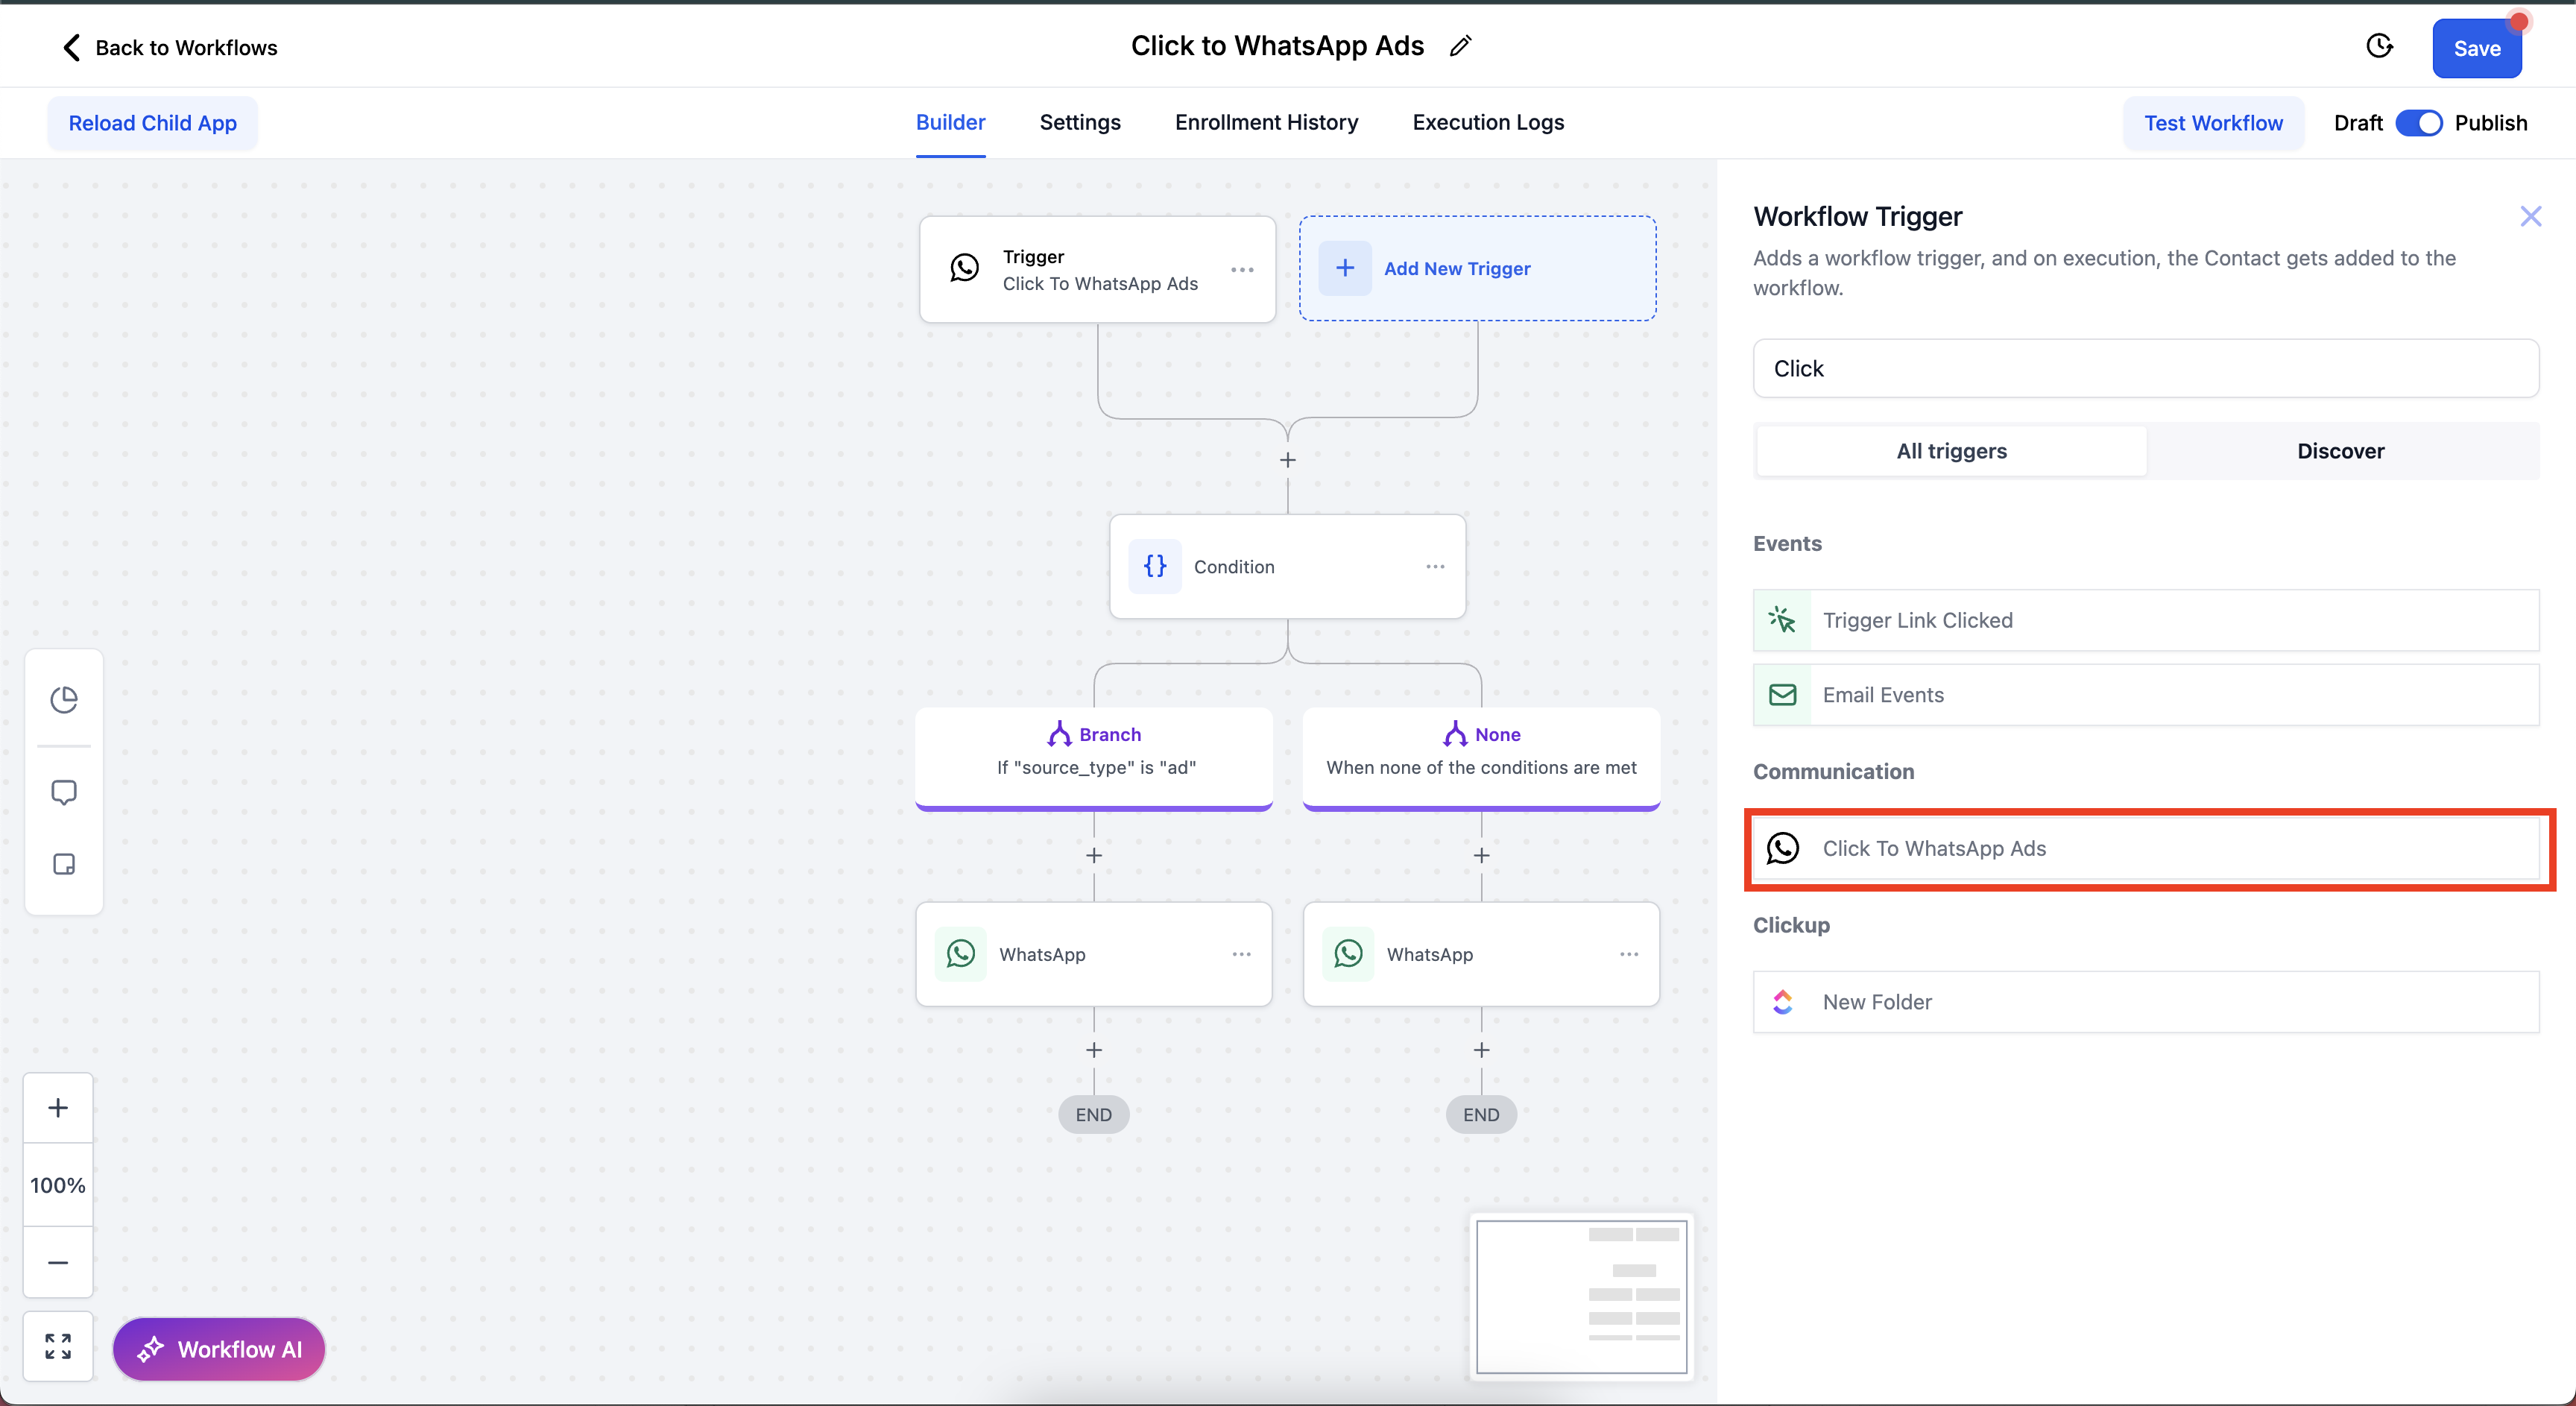Open Condition node three-dot menu
This screenshot has width=2576, height=1406.
point(1435,567)
